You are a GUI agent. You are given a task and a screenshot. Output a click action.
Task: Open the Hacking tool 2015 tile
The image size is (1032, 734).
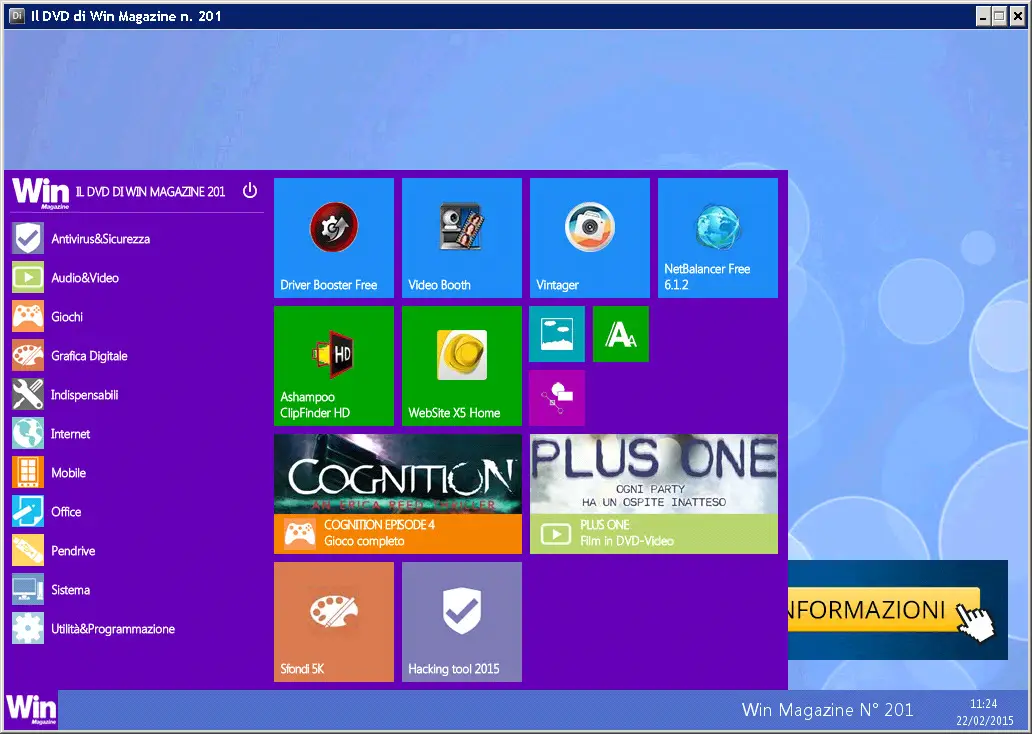(461, 621)
